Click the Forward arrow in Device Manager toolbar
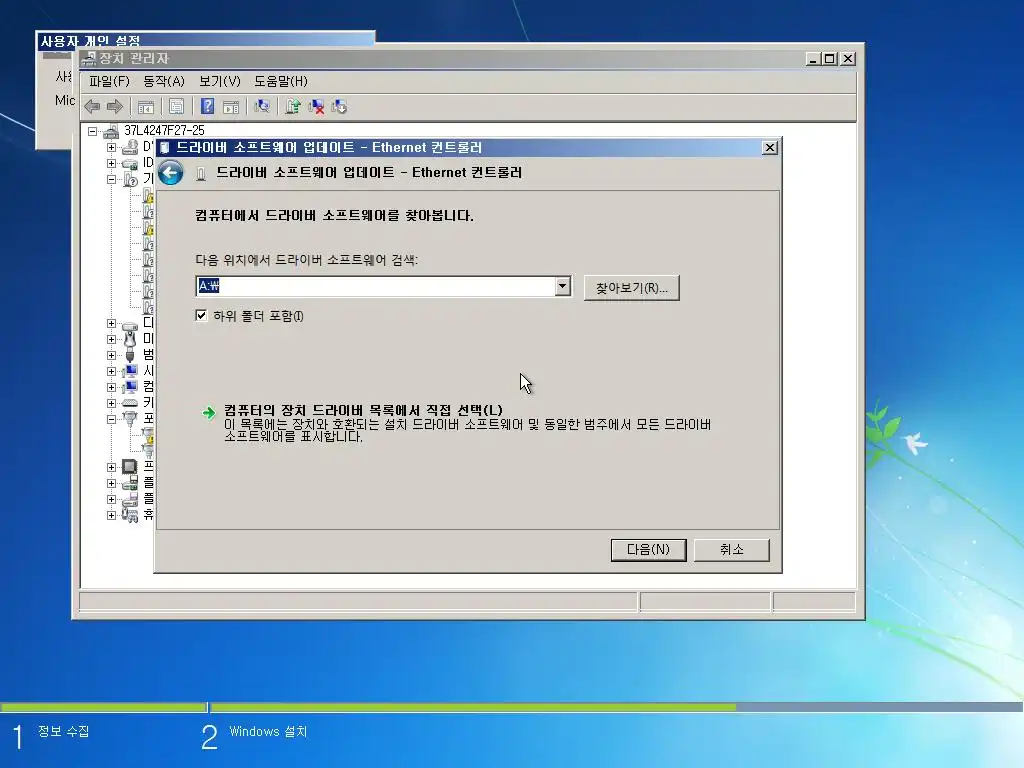The width and height of the screenshot is (1024, 768). point(115,106)
